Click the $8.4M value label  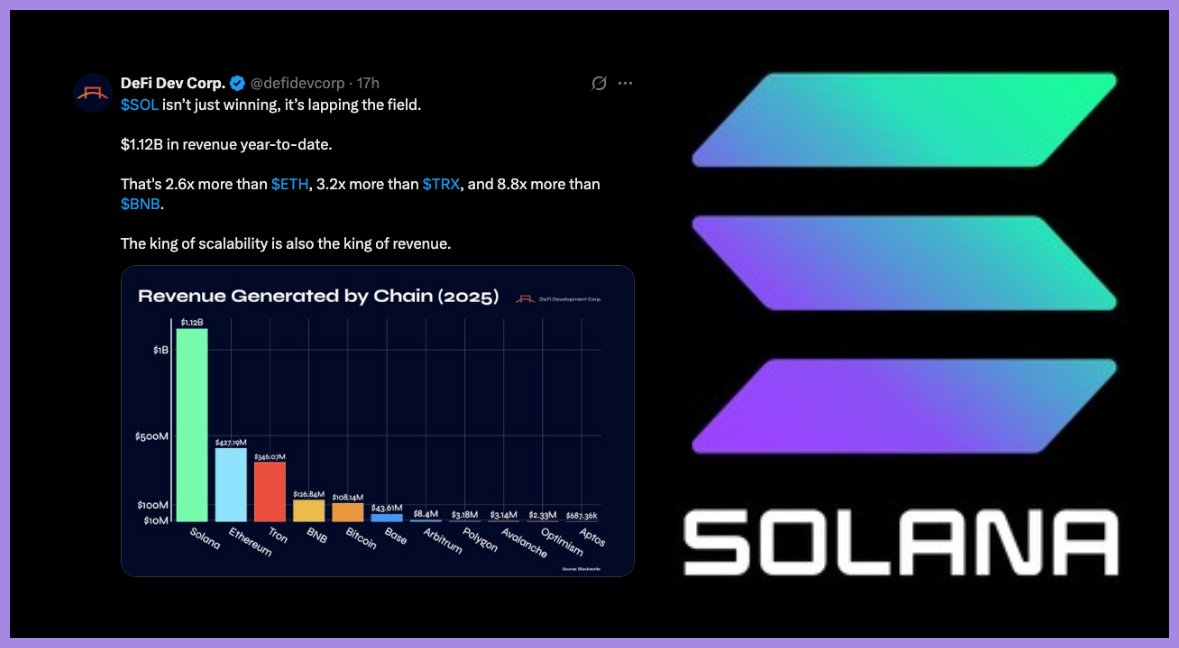(x=426, y=514)
